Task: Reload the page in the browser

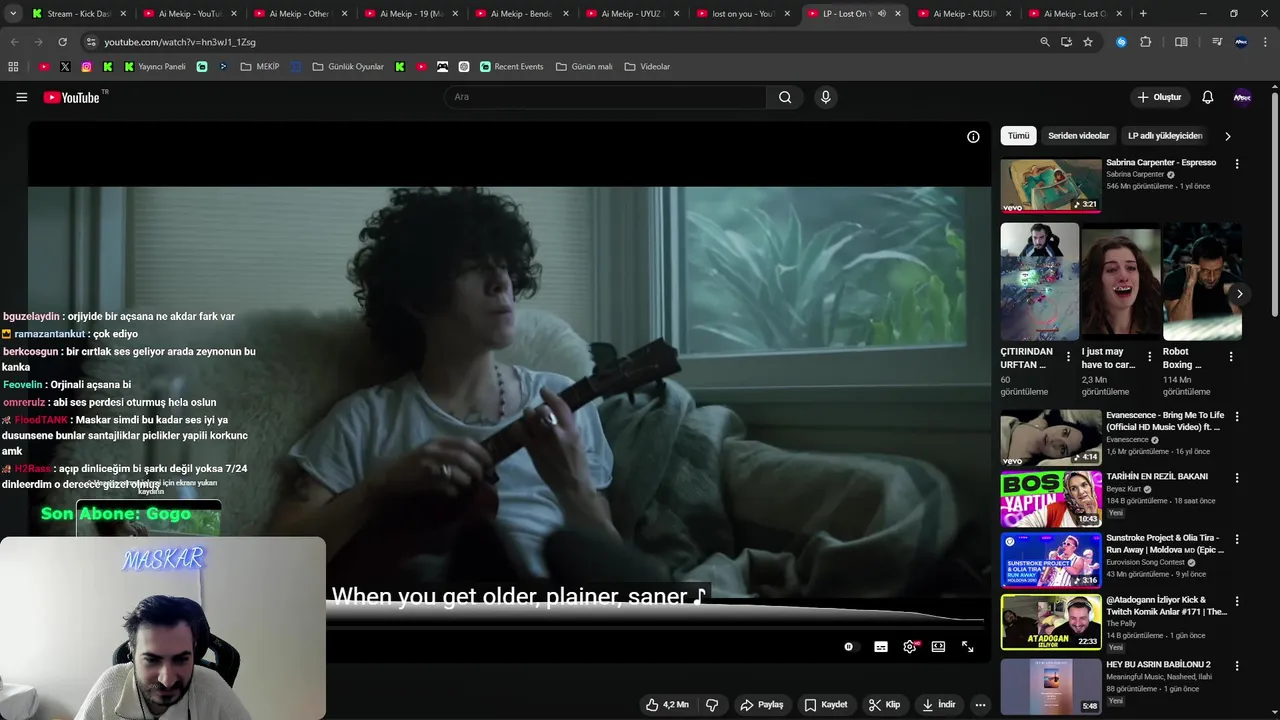Action: point(62,42)
